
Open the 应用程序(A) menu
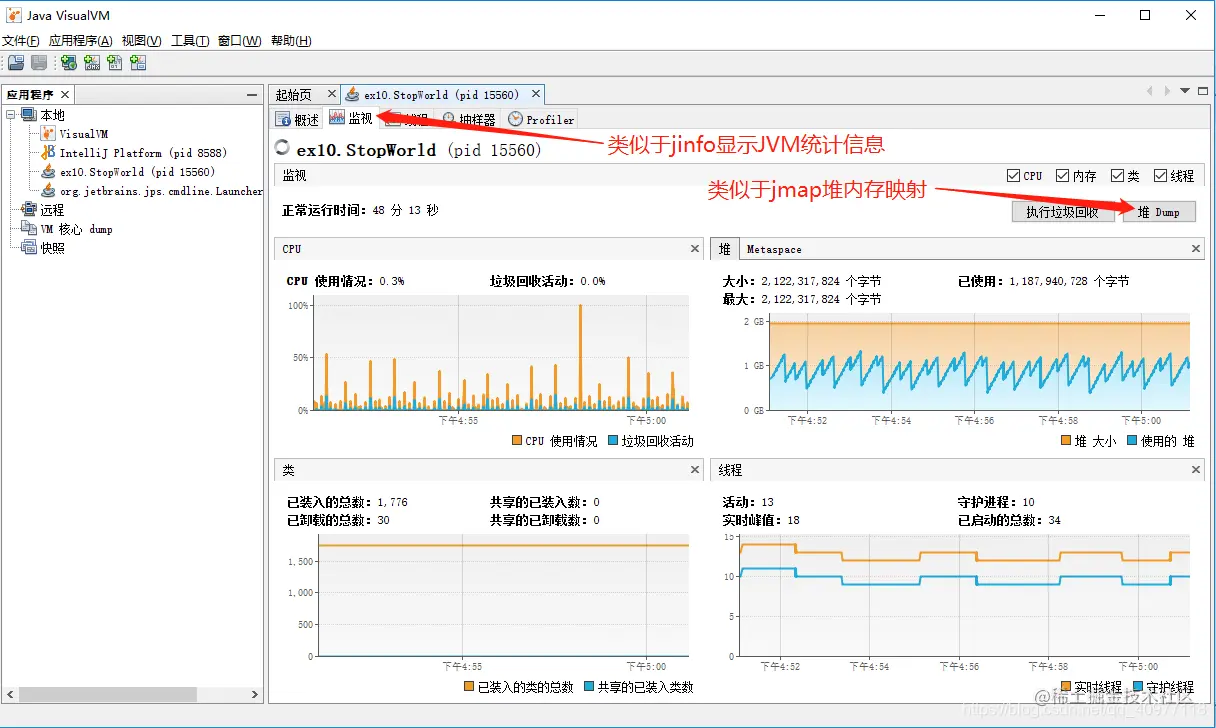[x=80, y=41]
